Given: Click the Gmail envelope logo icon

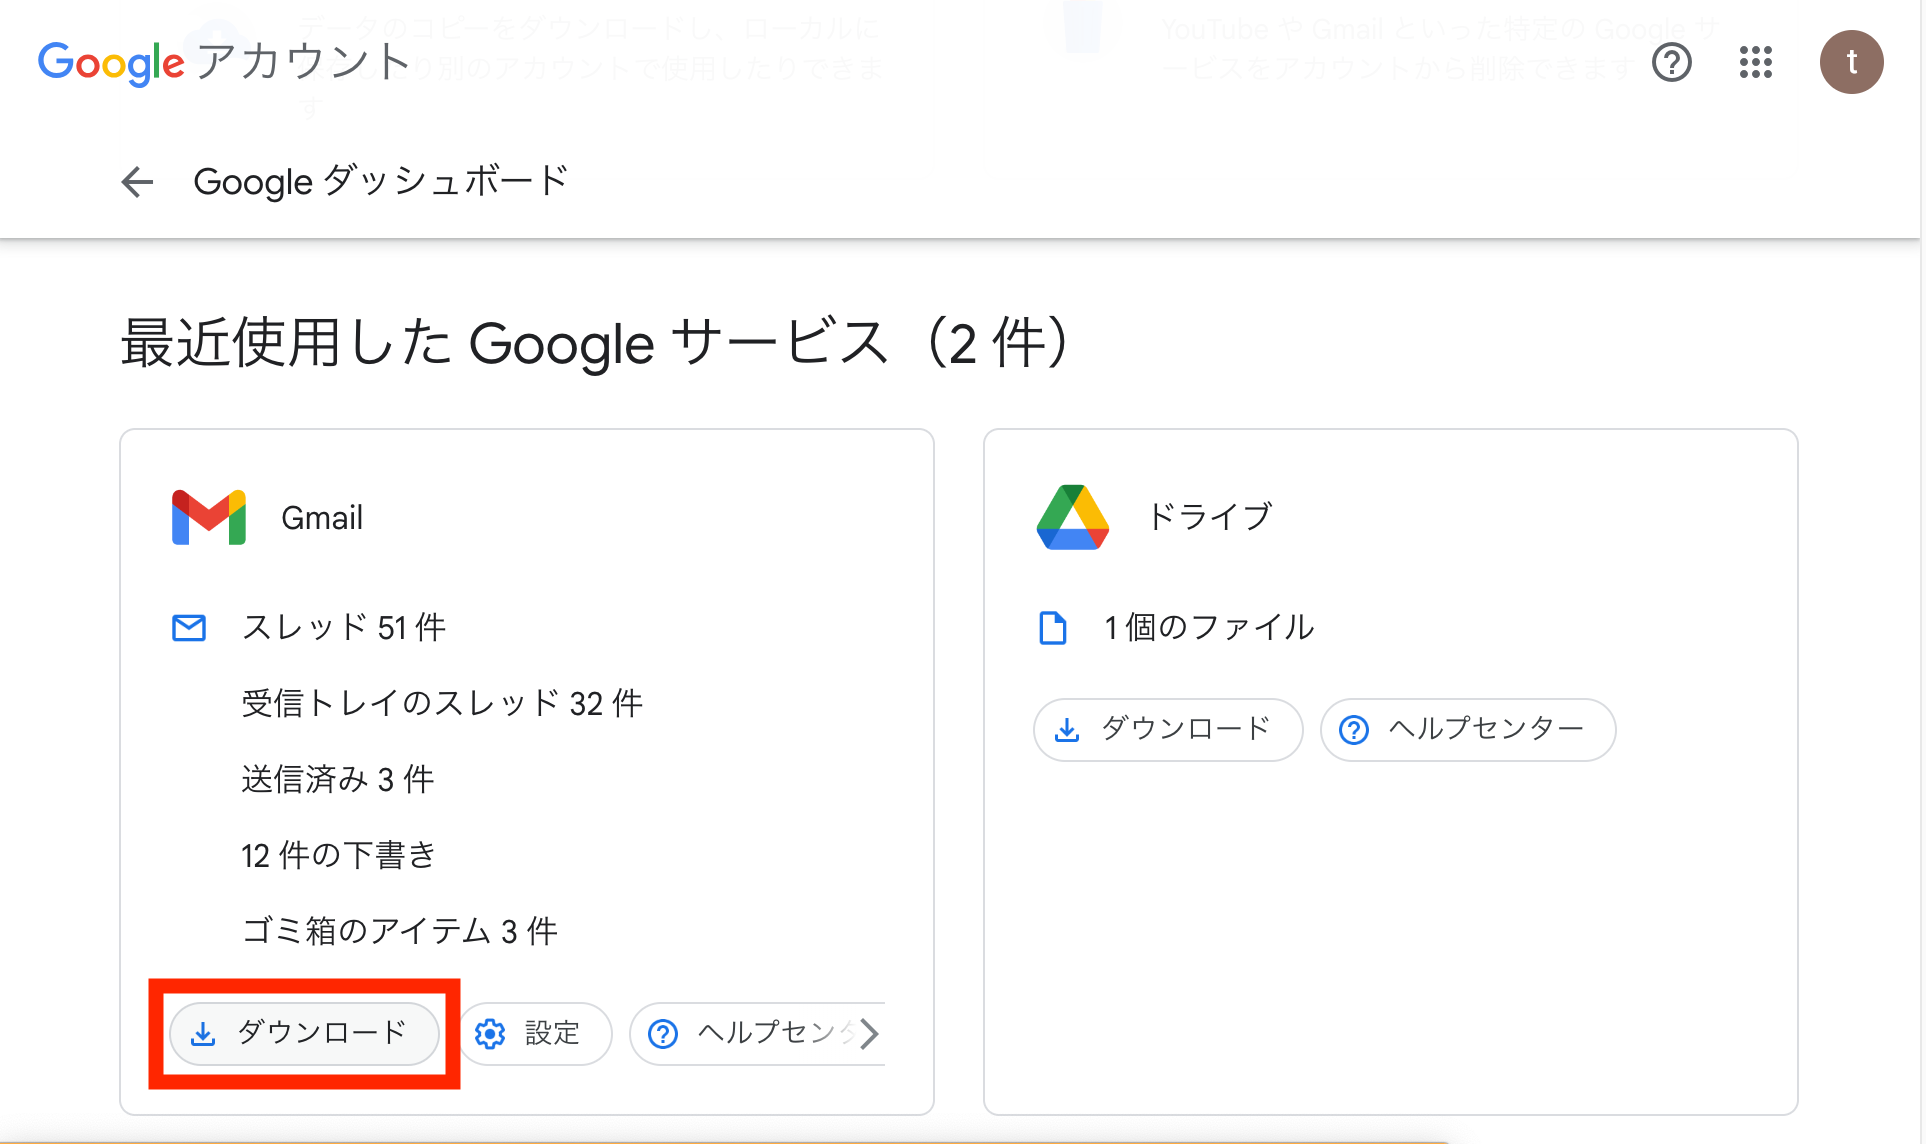Looking at the screenshot, I should click(x=209, y=517).
